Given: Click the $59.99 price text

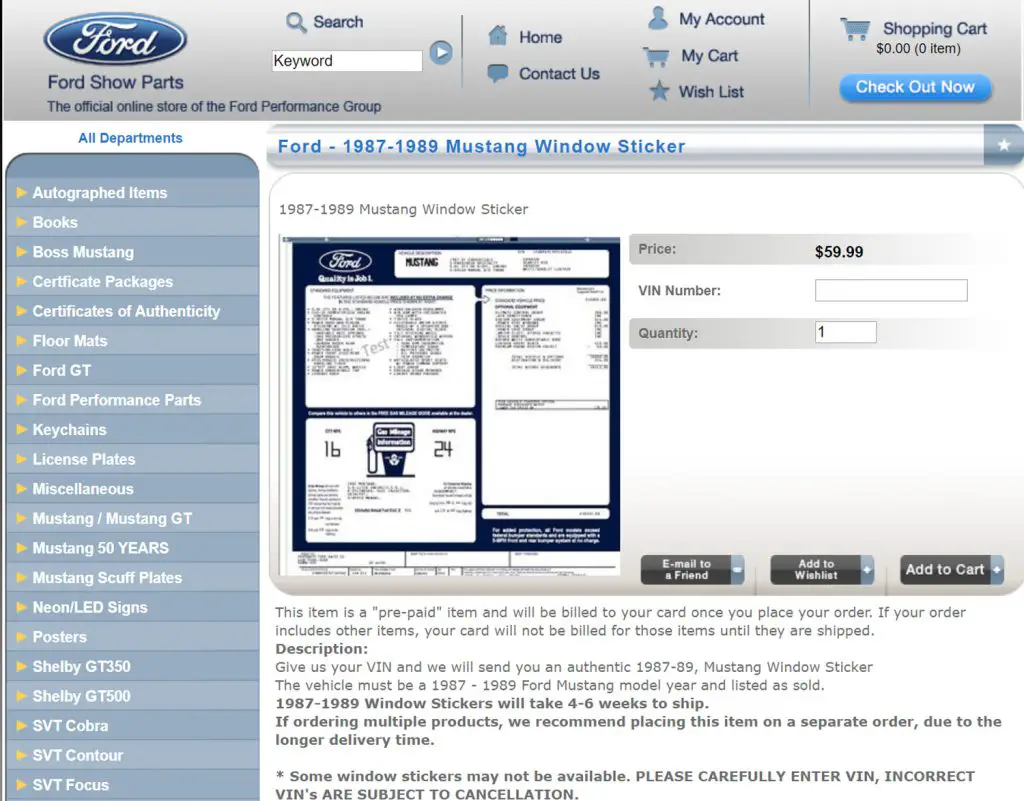Looking at the screenshot, I should pyautogui.click(x=839, y=251).
